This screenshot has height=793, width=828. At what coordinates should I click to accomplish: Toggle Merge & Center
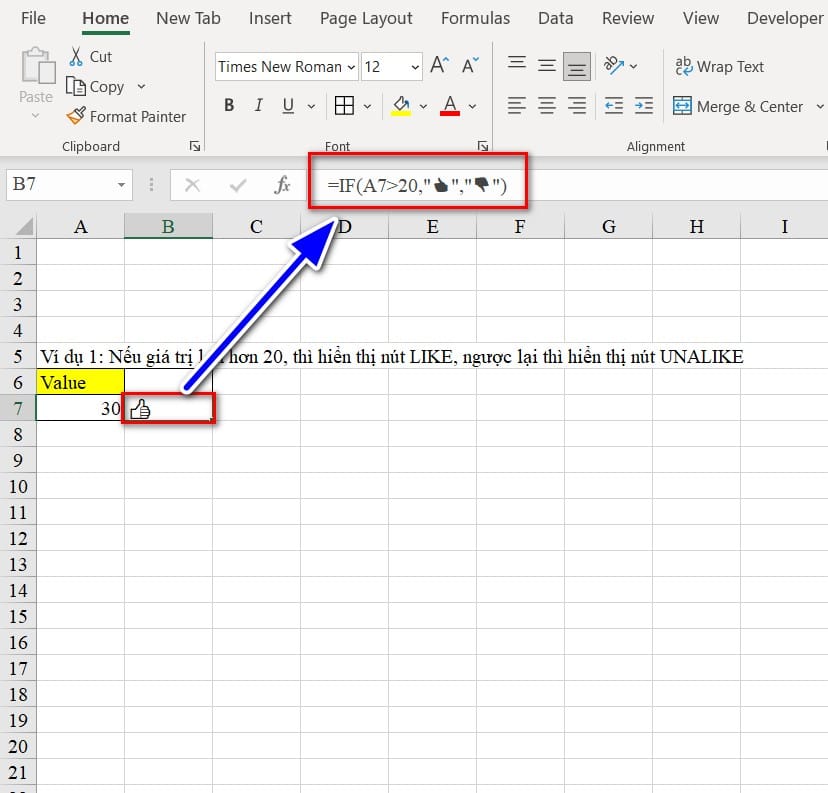point(738,106)
